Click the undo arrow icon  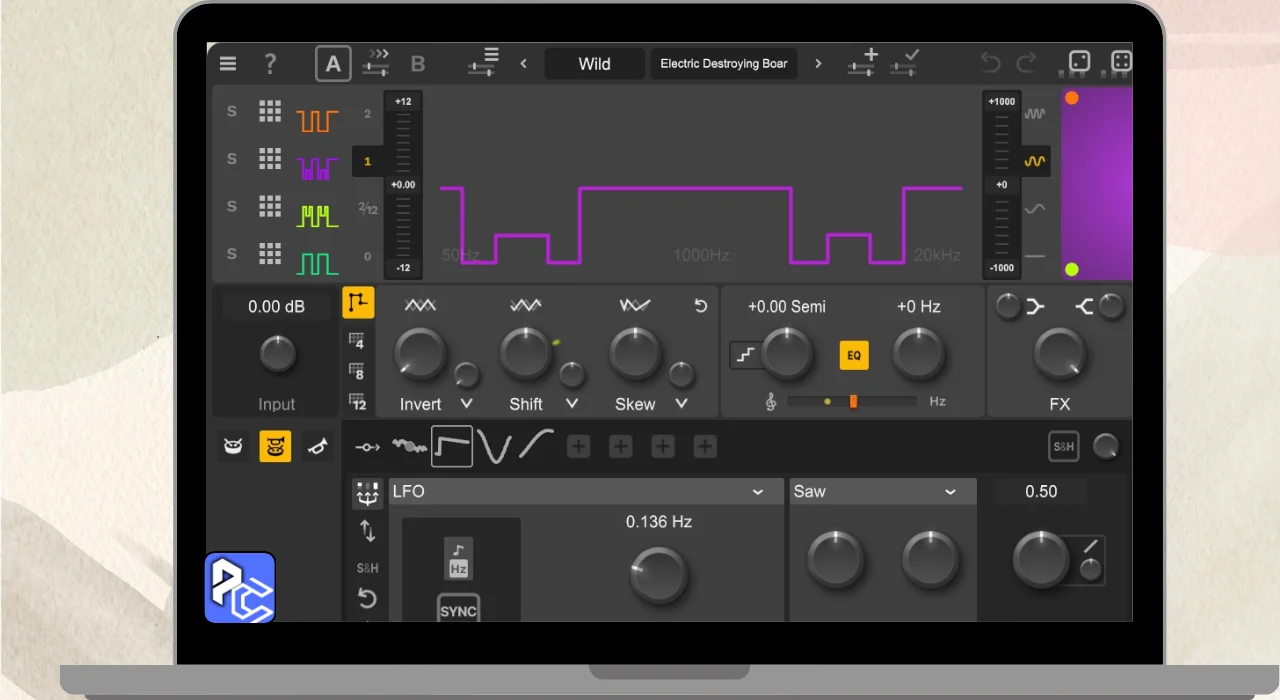click(x=990, y=64)
